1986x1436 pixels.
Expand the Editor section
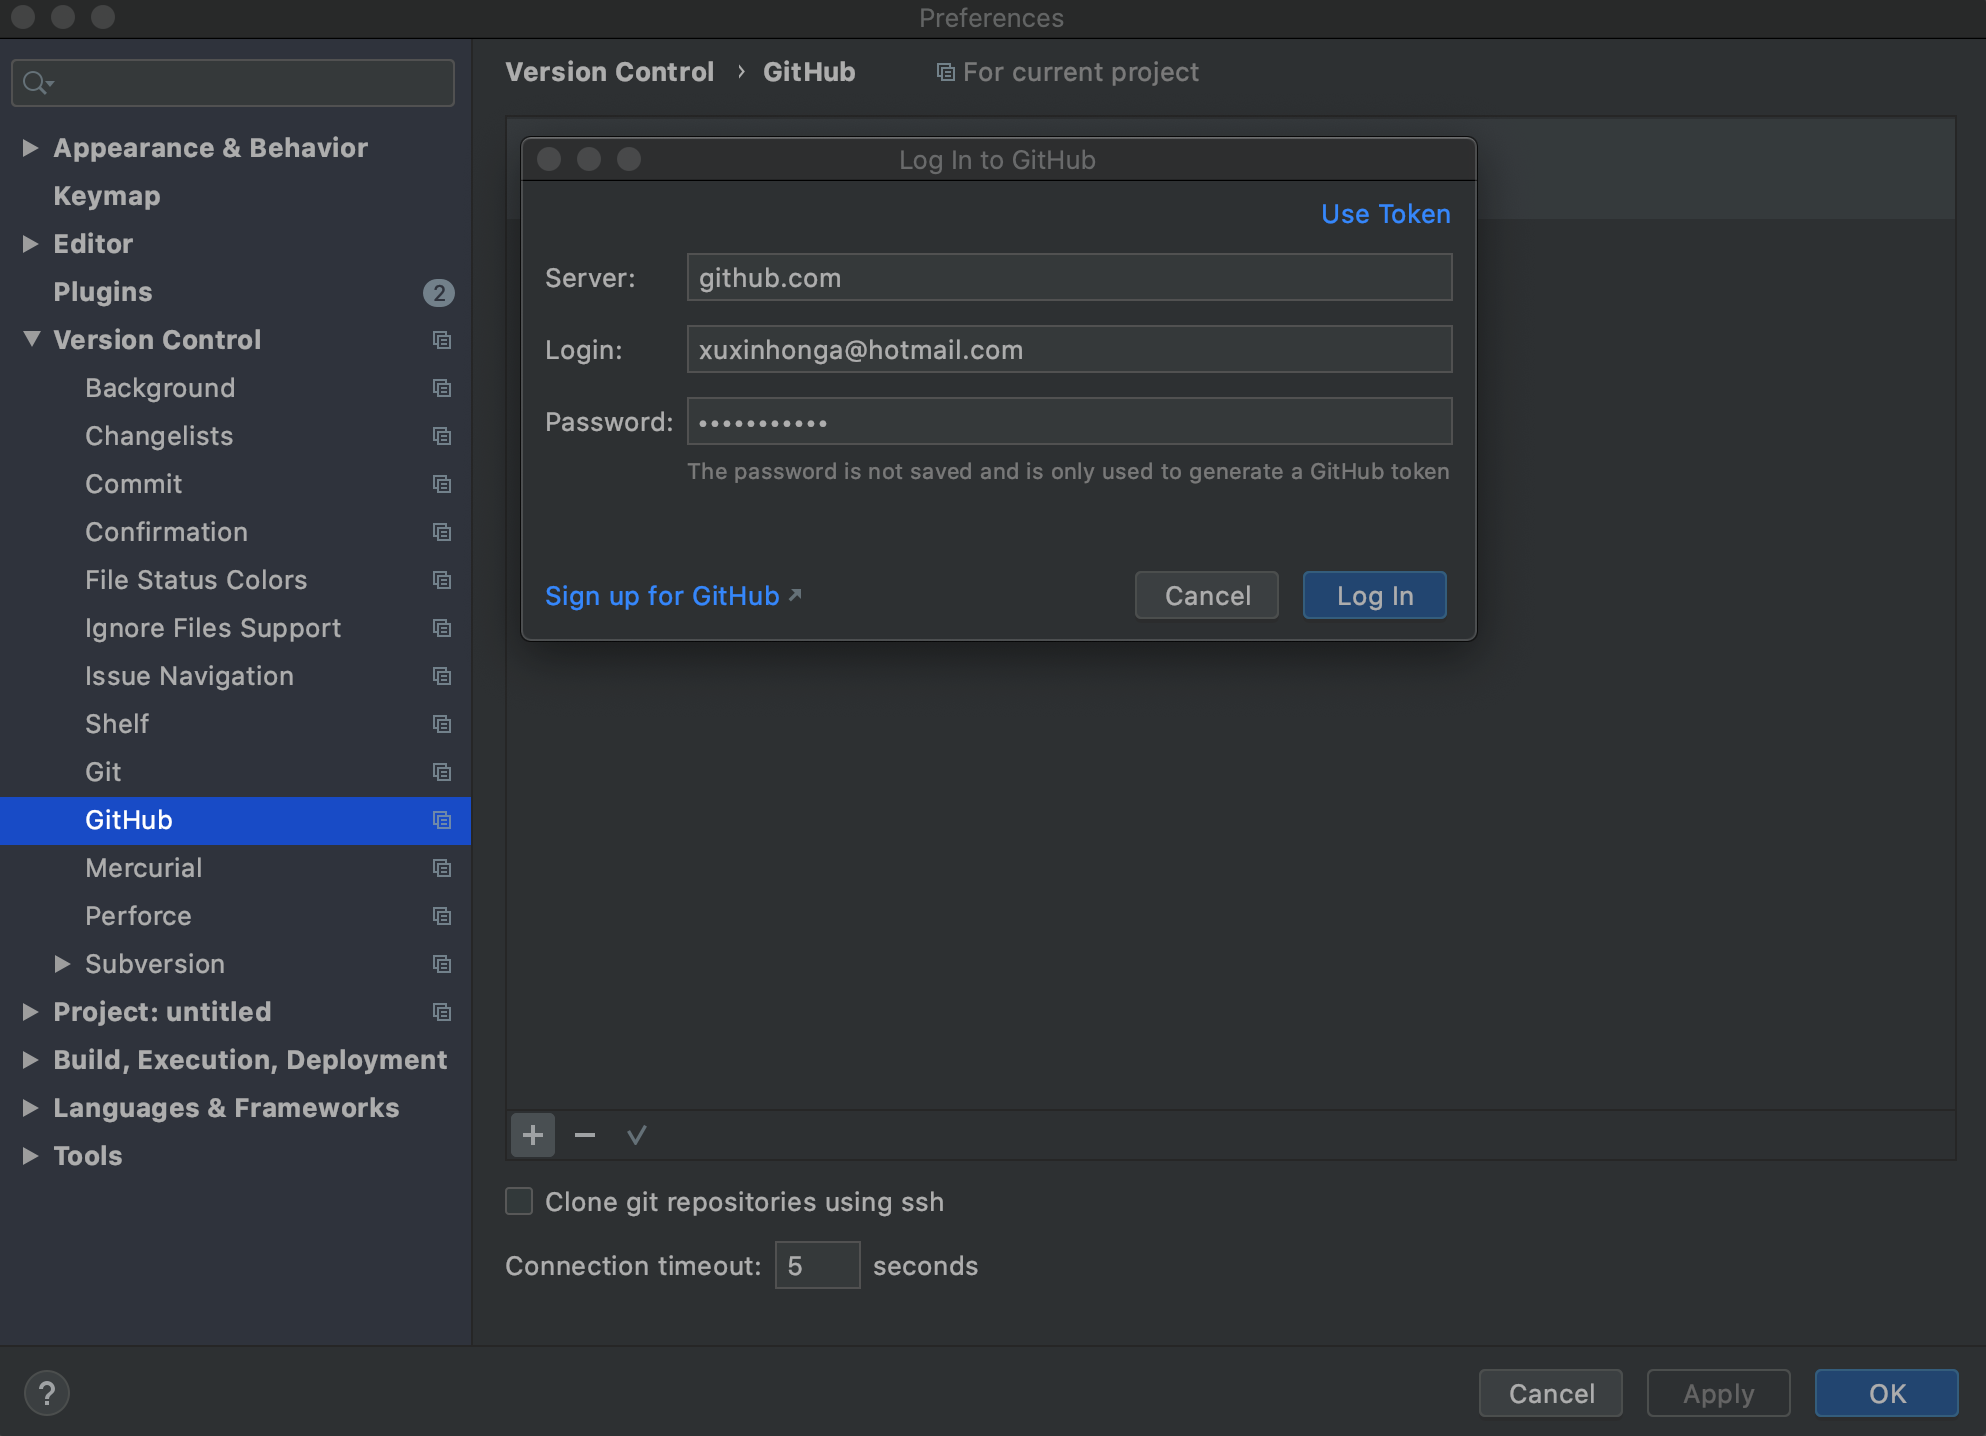[30, 244]
